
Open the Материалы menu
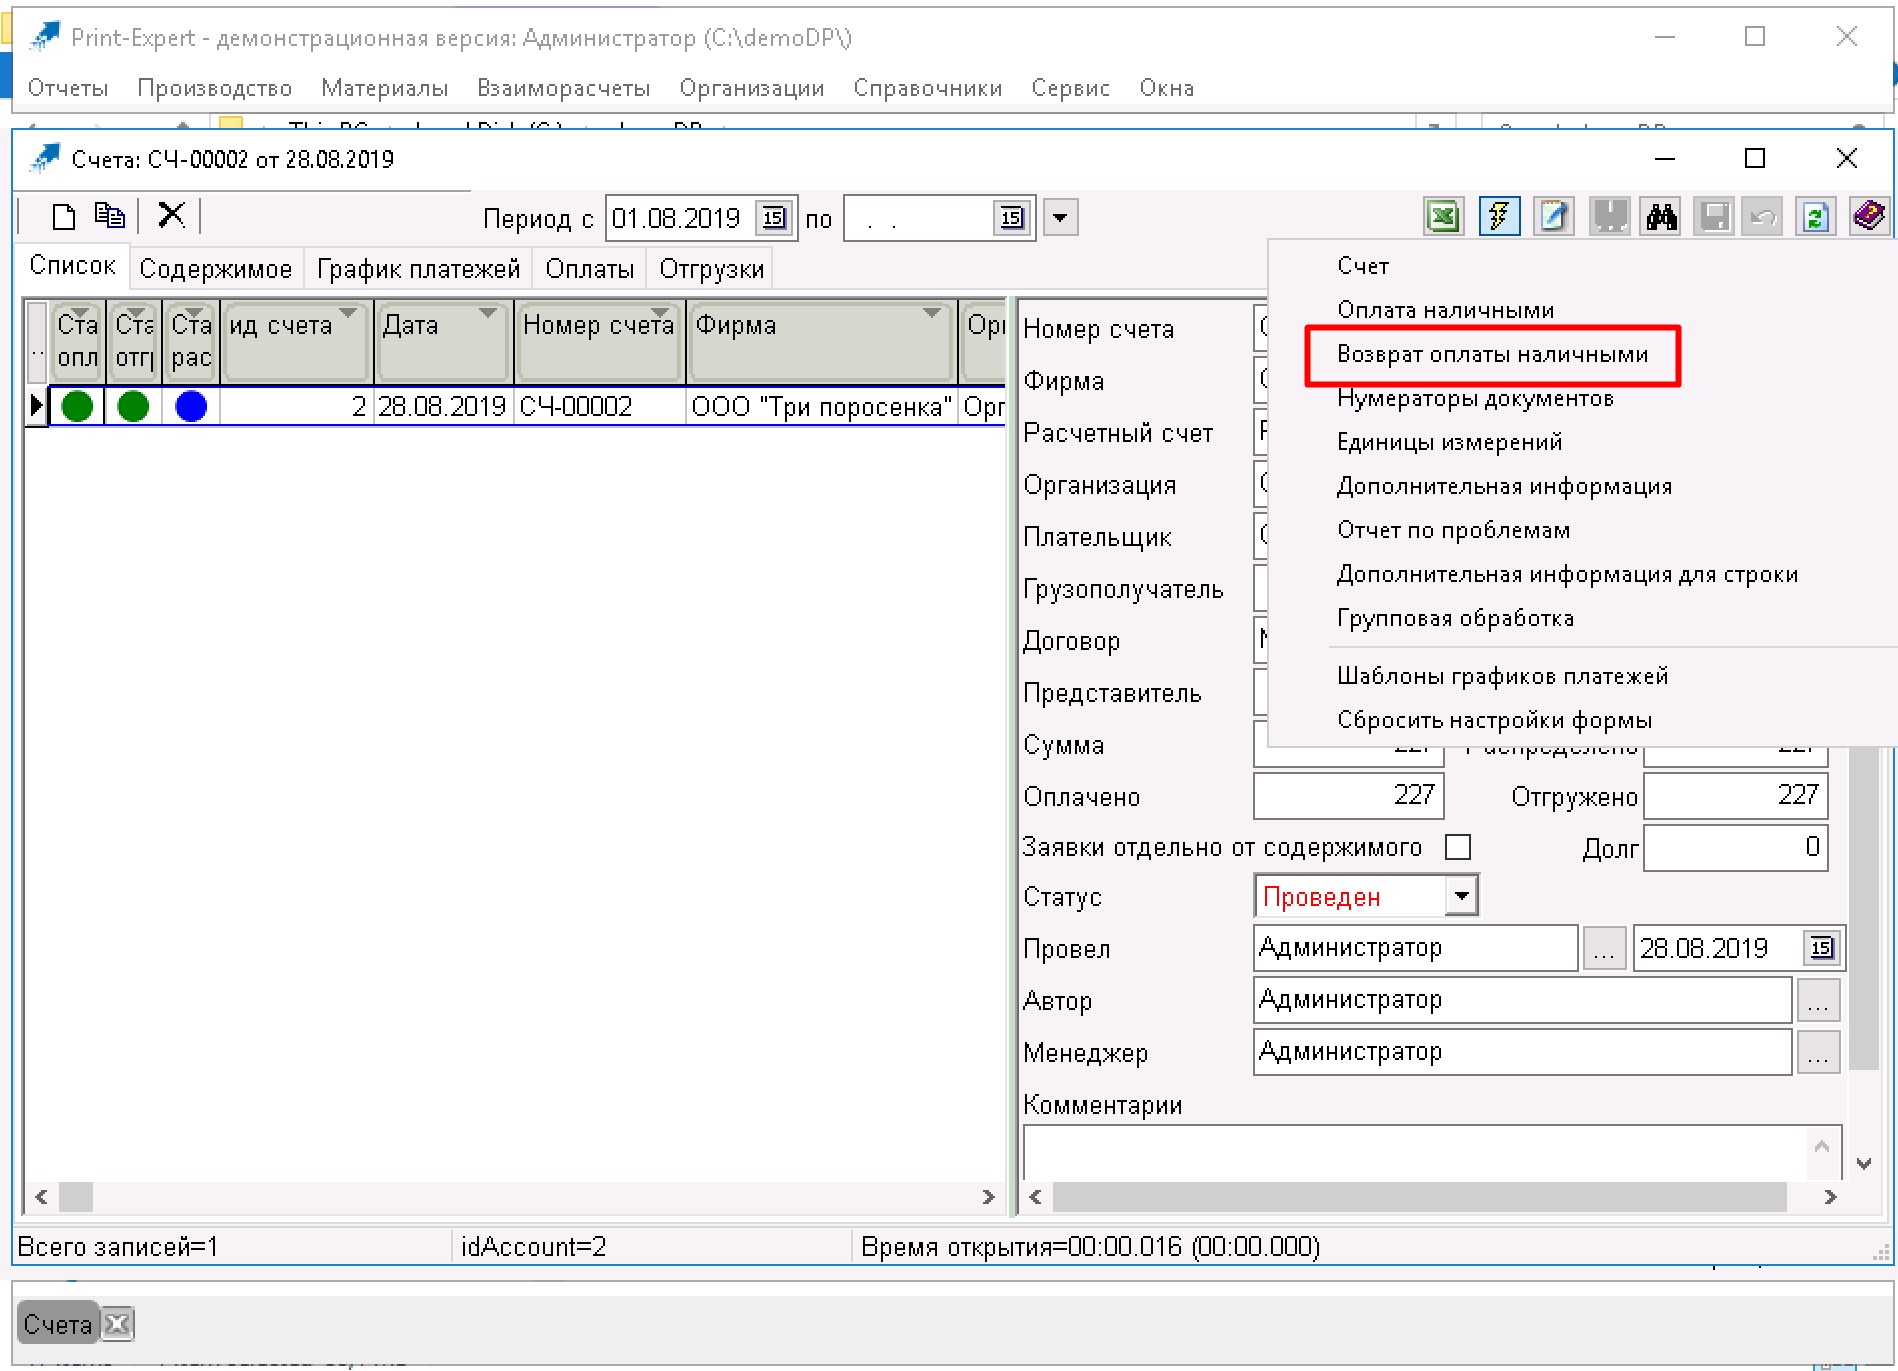pos(384,88)
